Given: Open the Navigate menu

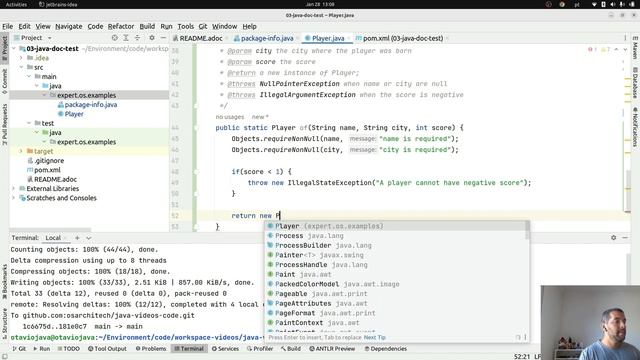Looking at the screenshot, I should (x=69, y=26).
